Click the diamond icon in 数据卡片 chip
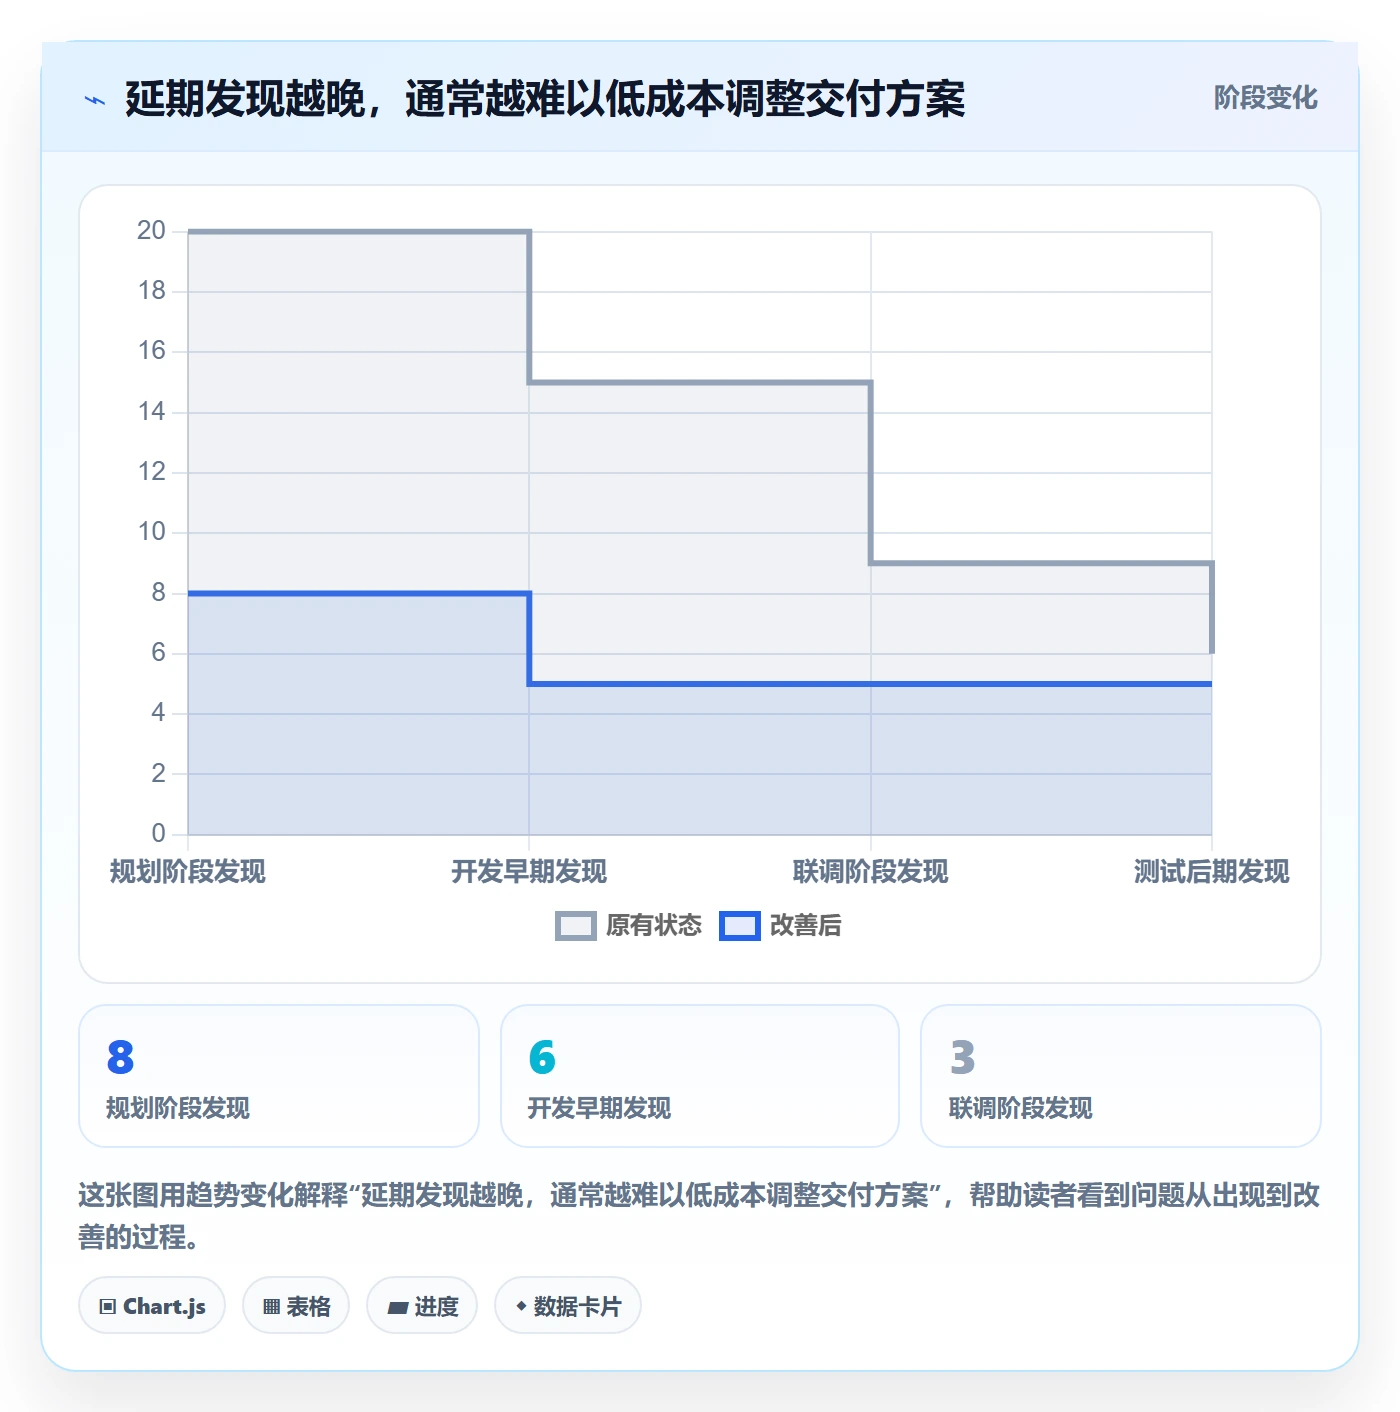 click(x=521, y=1306)
